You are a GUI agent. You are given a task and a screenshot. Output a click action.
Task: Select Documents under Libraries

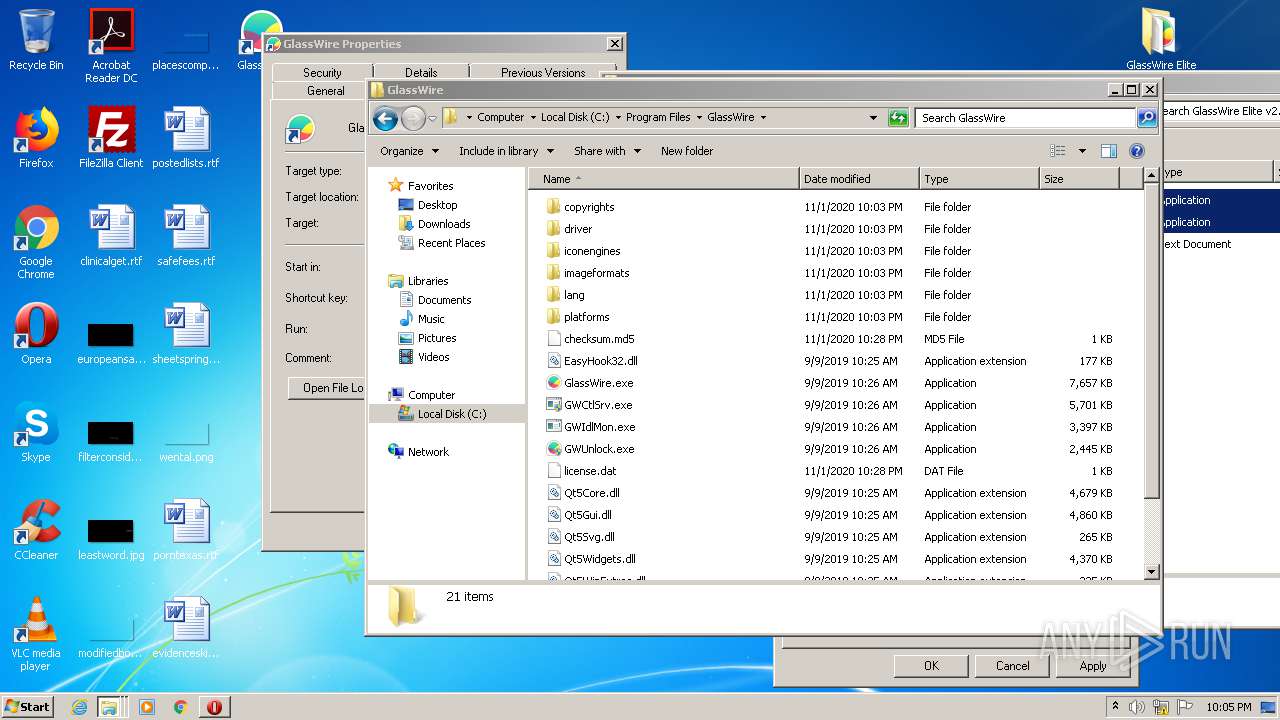444,300
